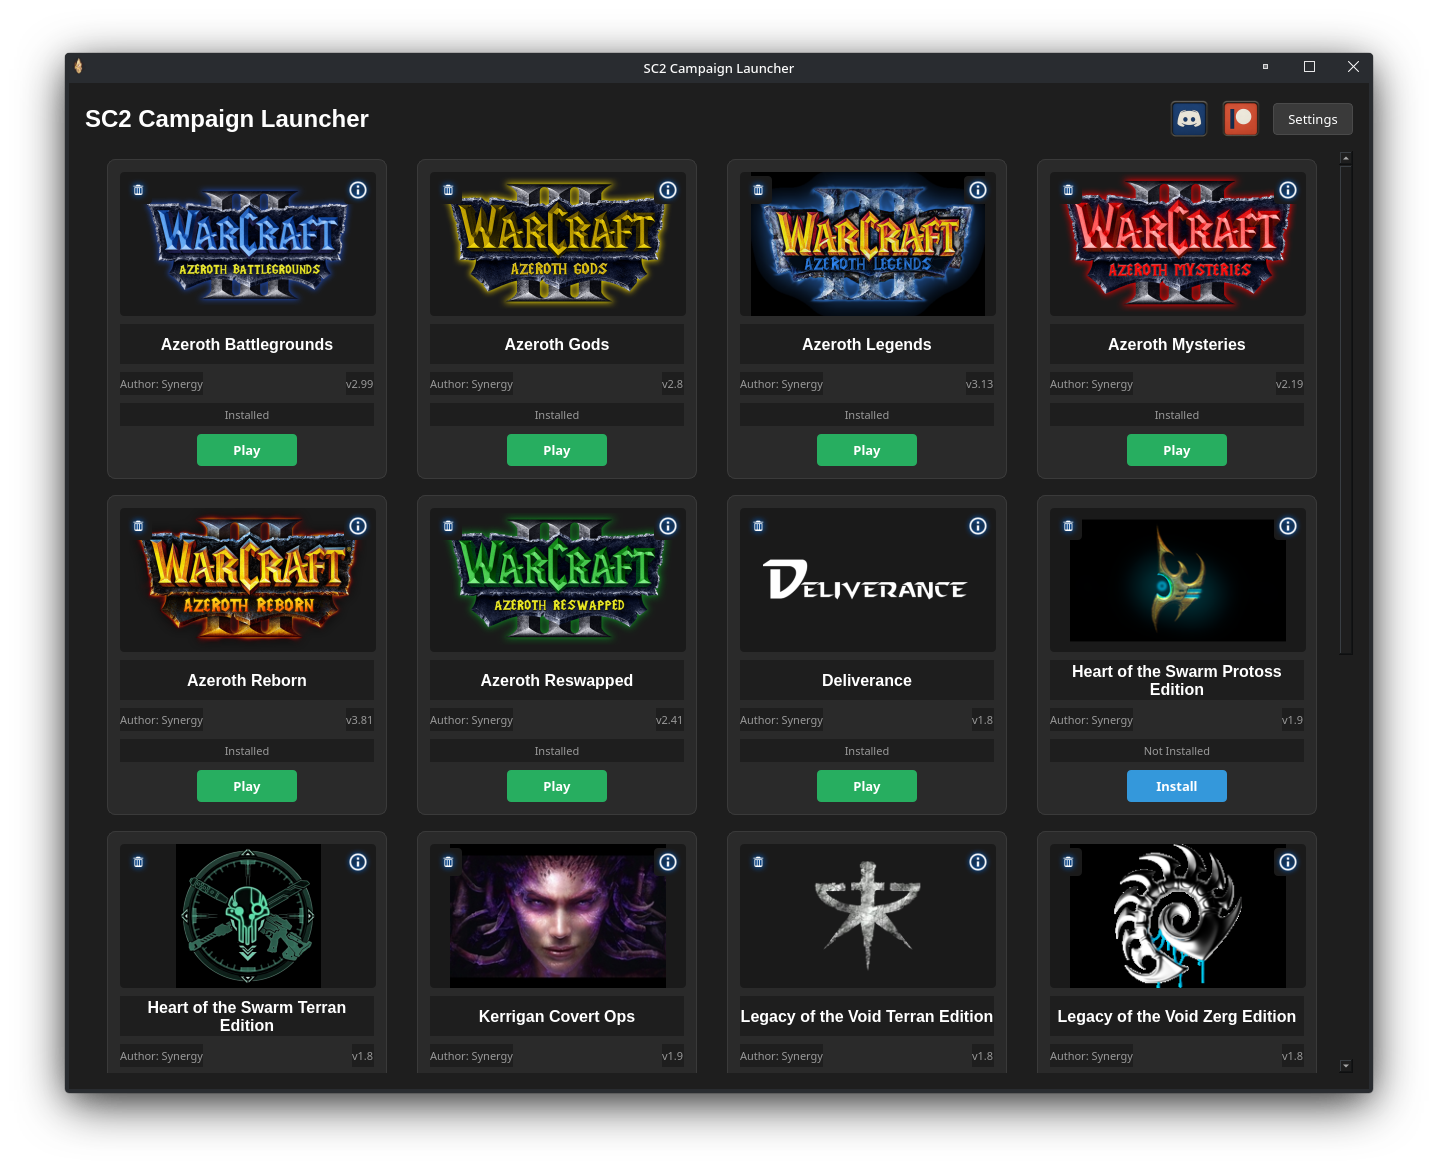Click the 'Not Installed' status label
1438x1170 pixels.
point(1177,751)
